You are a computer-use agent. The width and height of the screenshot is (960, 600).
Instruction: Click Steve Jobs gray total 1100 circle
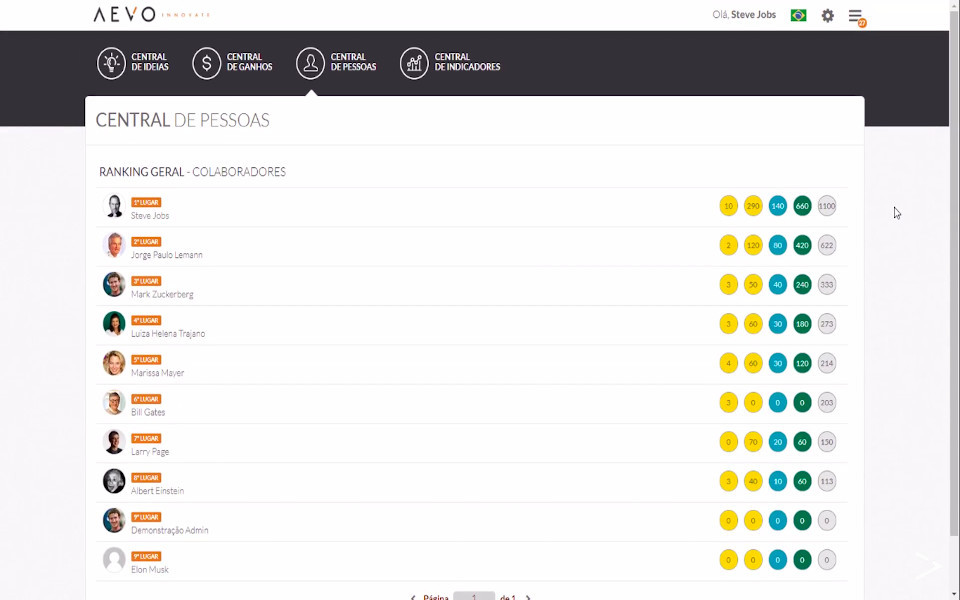coord(827,206)
